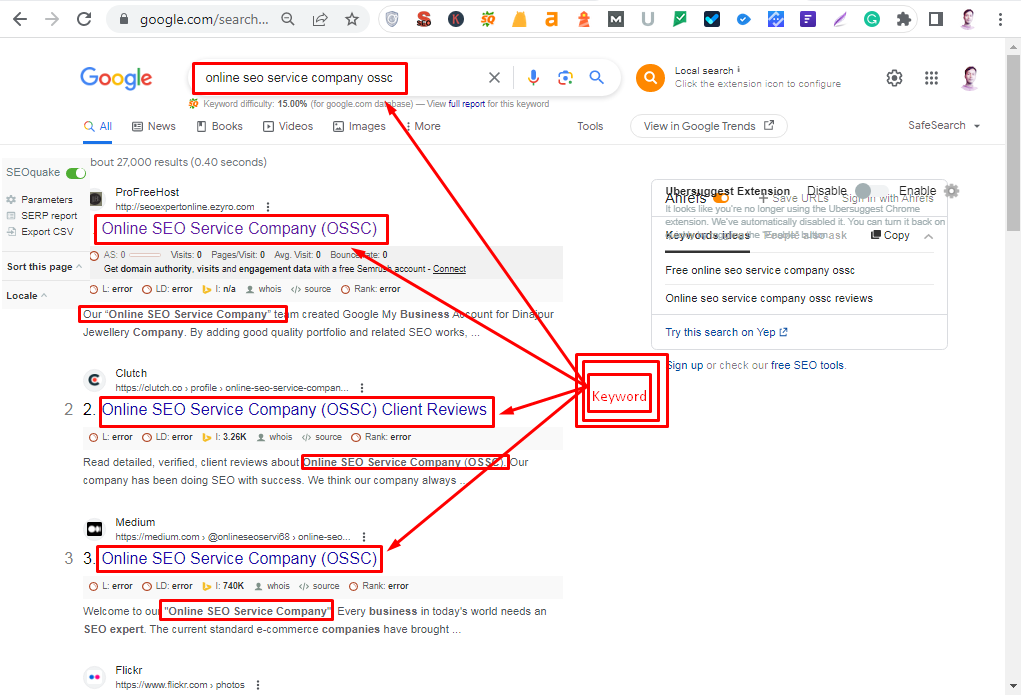Select the All results tab
The height and width of the screenshot is (695, 1021).
pyautogui.click(x=98, y=126)
